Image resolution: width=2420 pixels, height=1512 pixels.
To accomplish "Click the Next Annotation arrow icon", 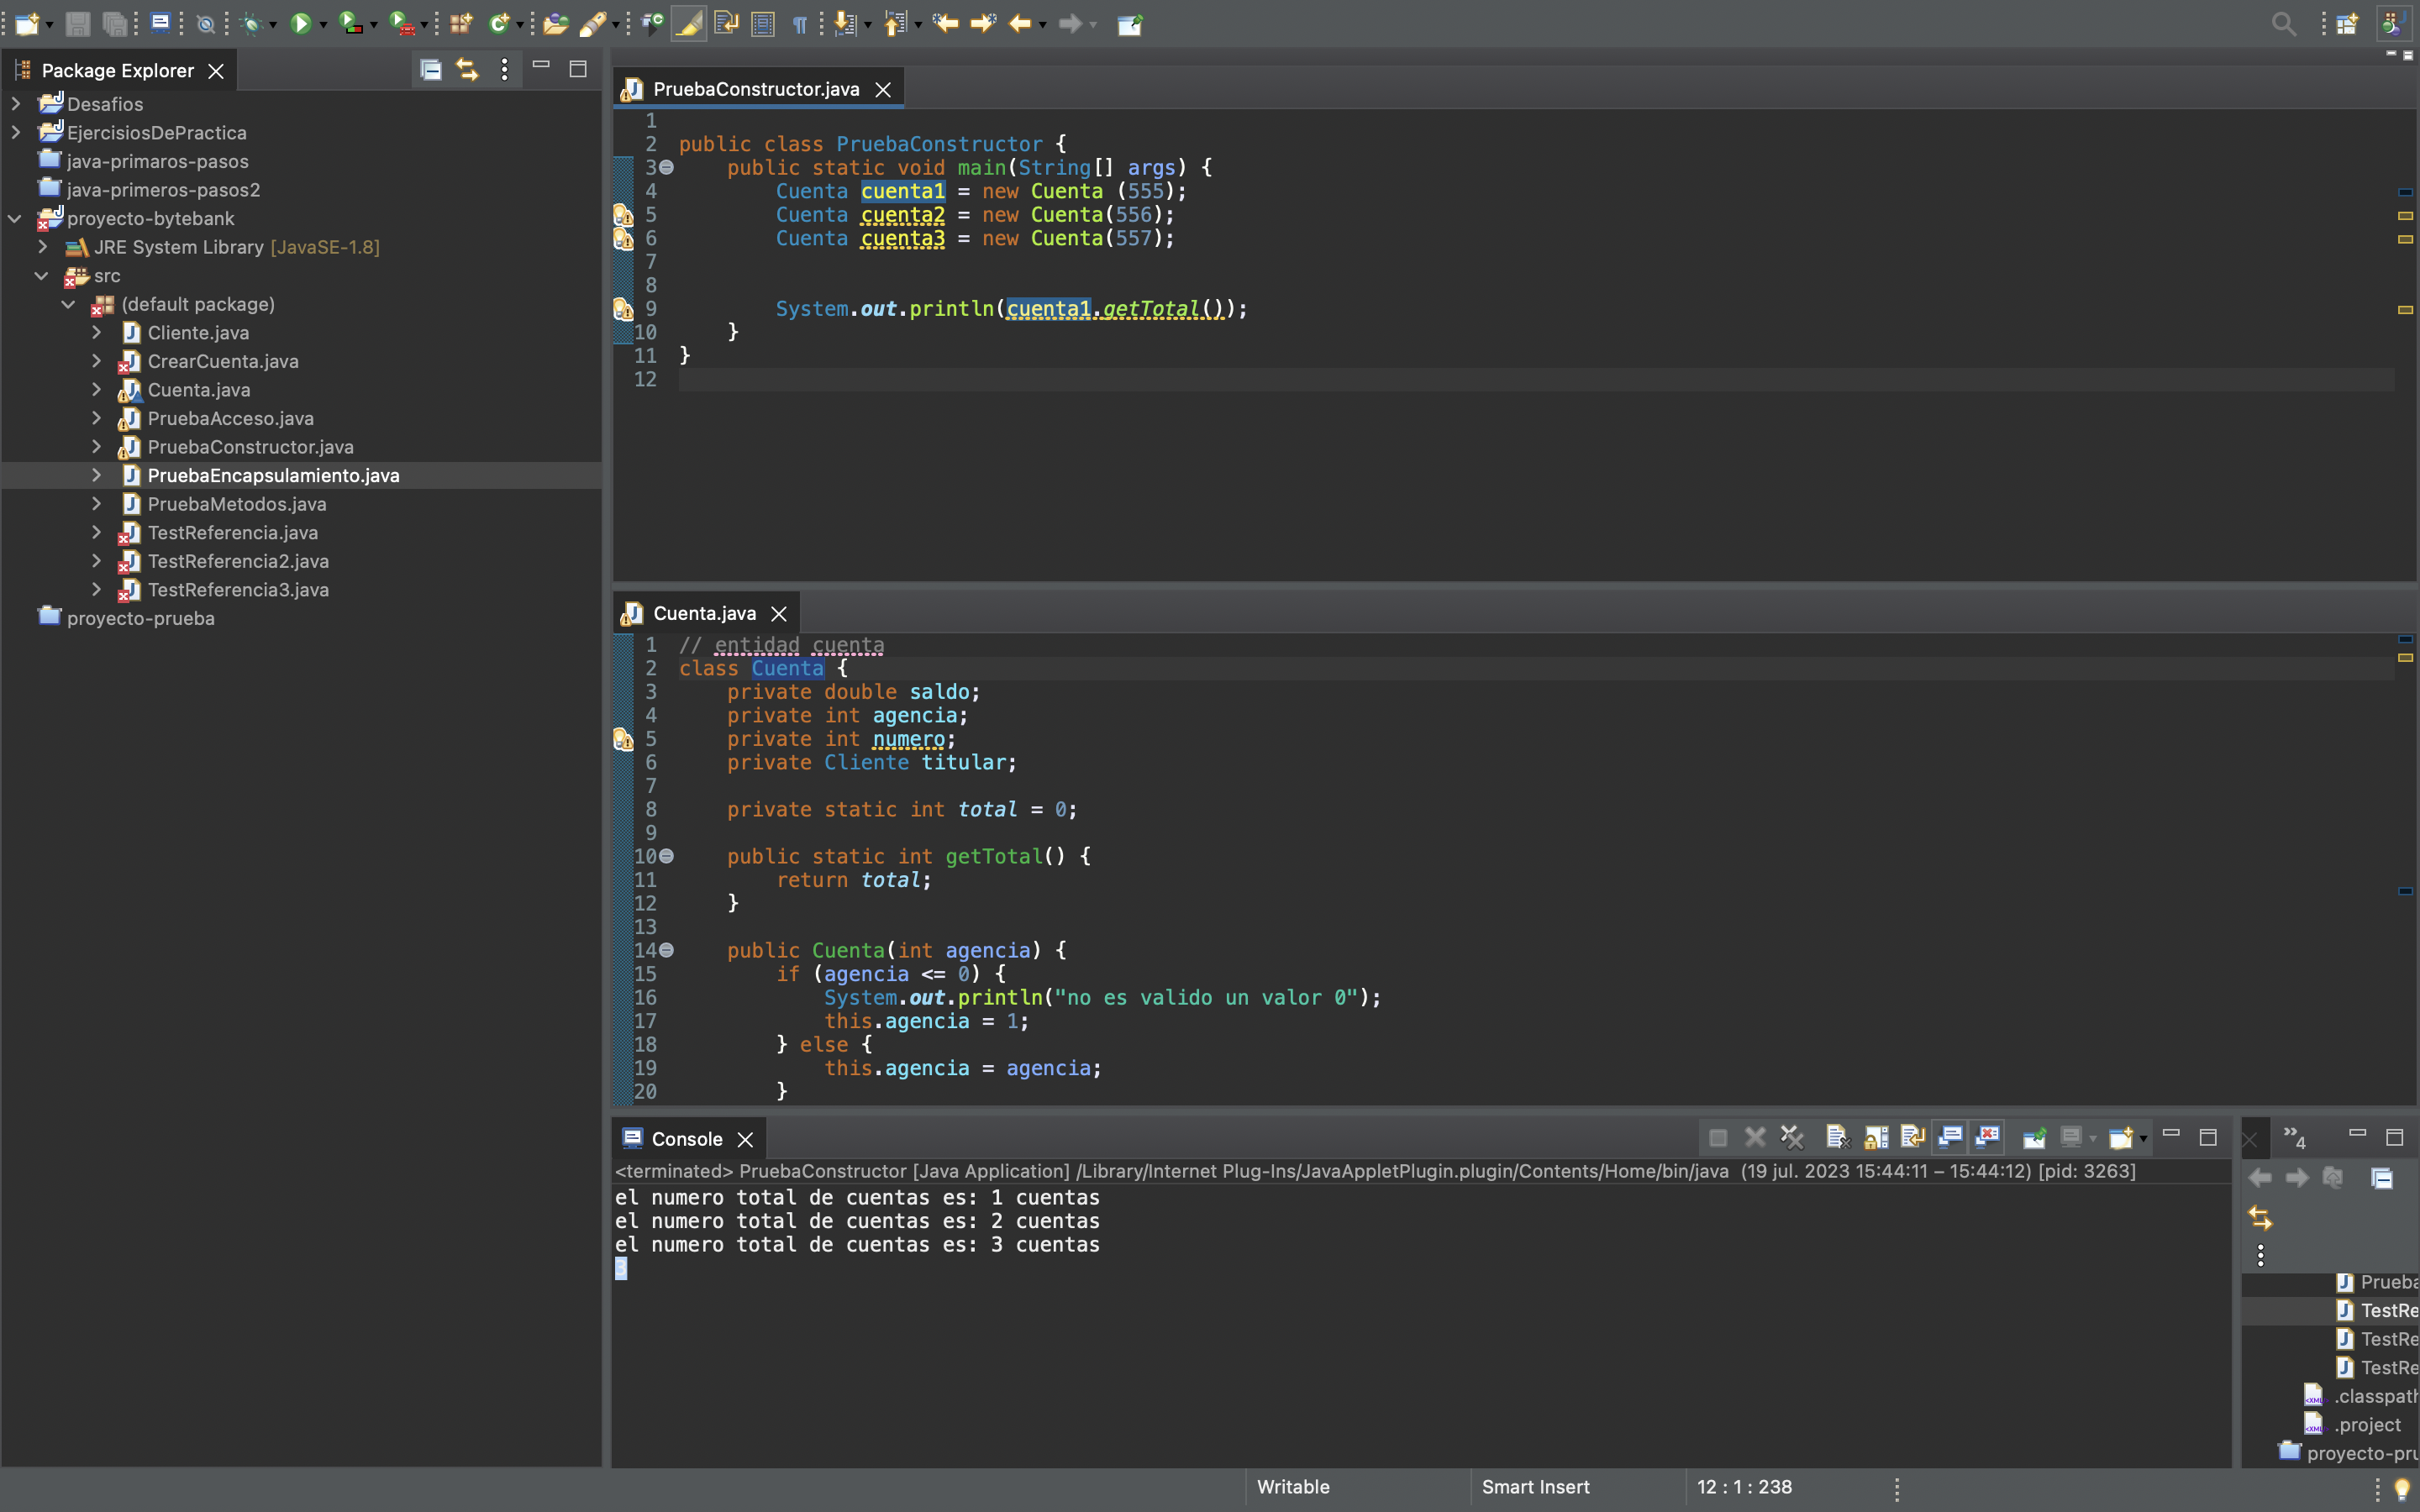I will 845,24.
